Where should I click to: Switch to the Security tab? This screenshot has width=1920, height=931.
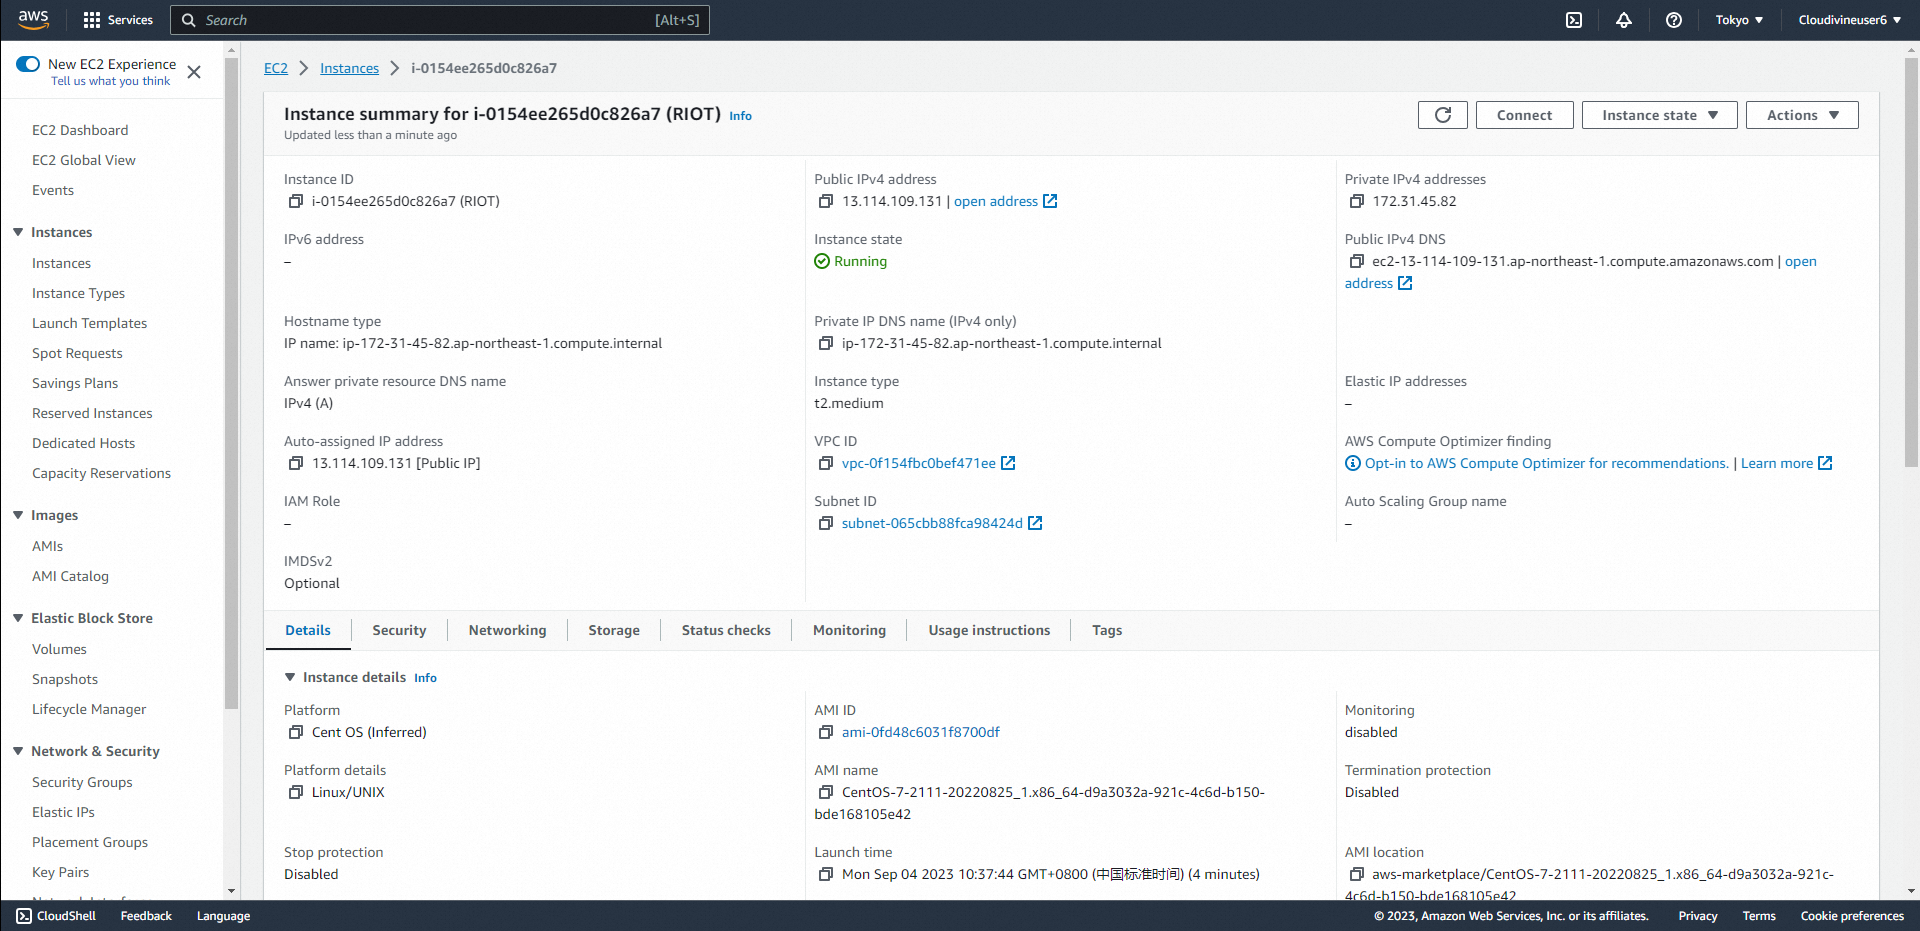(x=399, y=630)
